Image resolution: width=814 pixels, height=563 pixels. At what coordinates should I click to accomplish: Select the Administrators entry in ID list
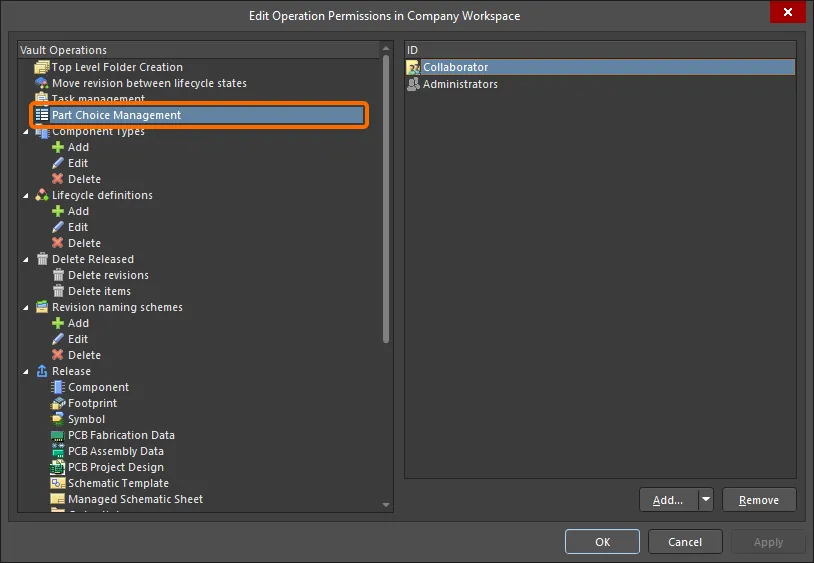[x=460, y=84]
